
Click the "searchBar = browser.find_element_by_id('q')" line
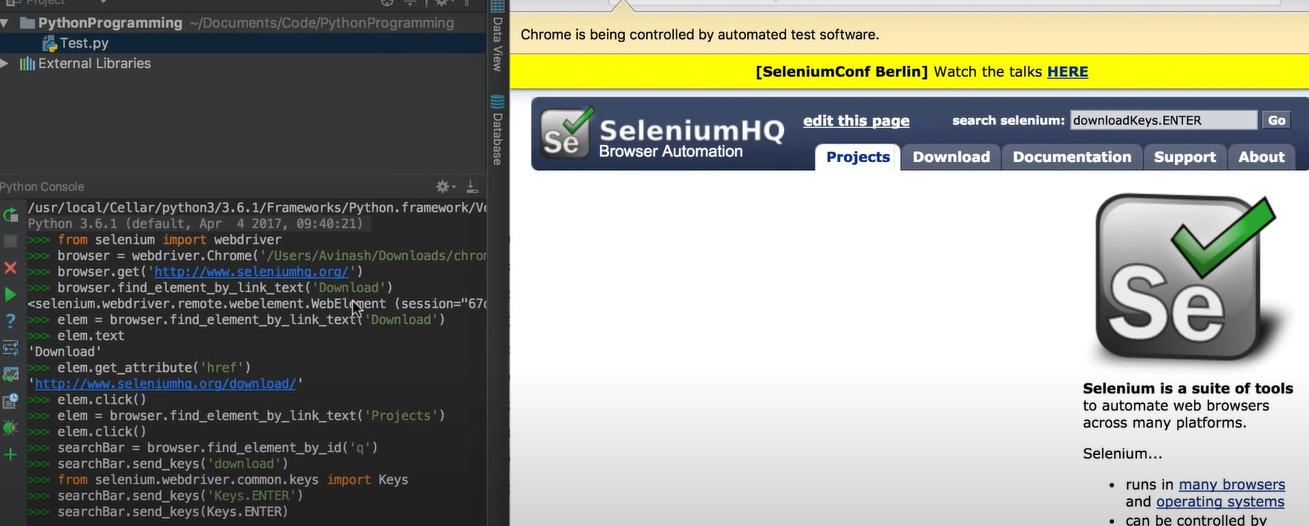tap(218, 448)
